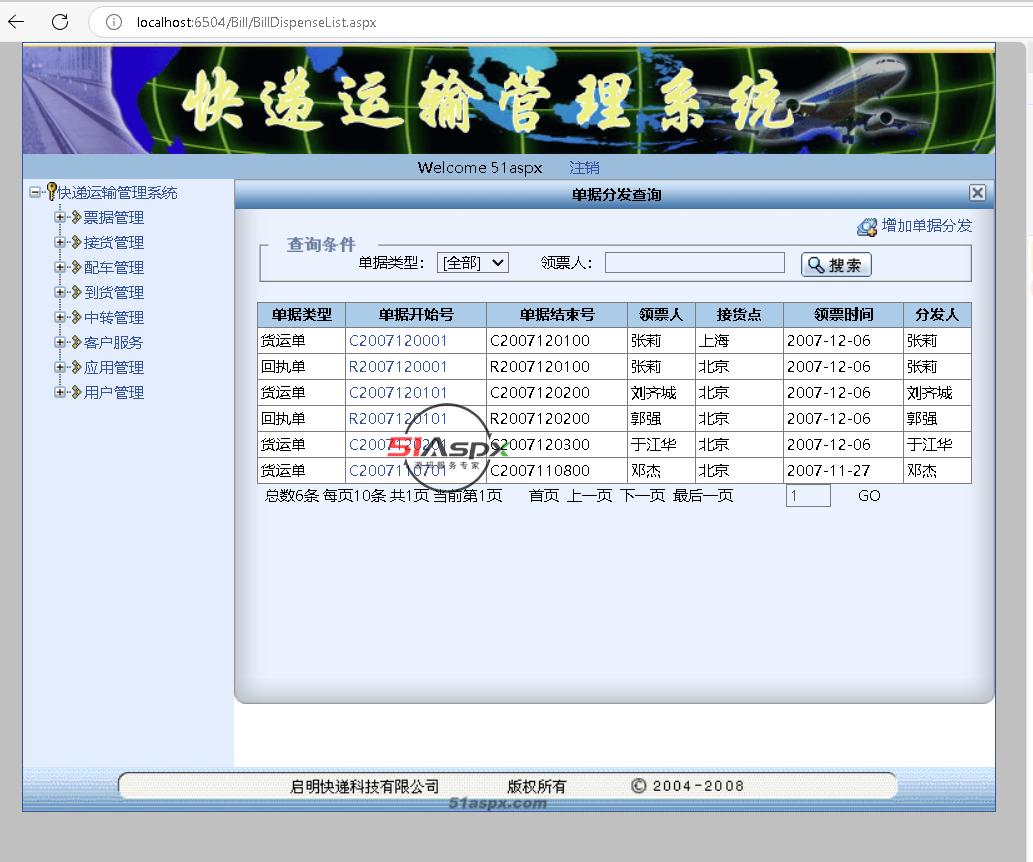1033x862 pixels.
Task: Open the 单据类型 dropdown
Action: (x=473, y=263)
